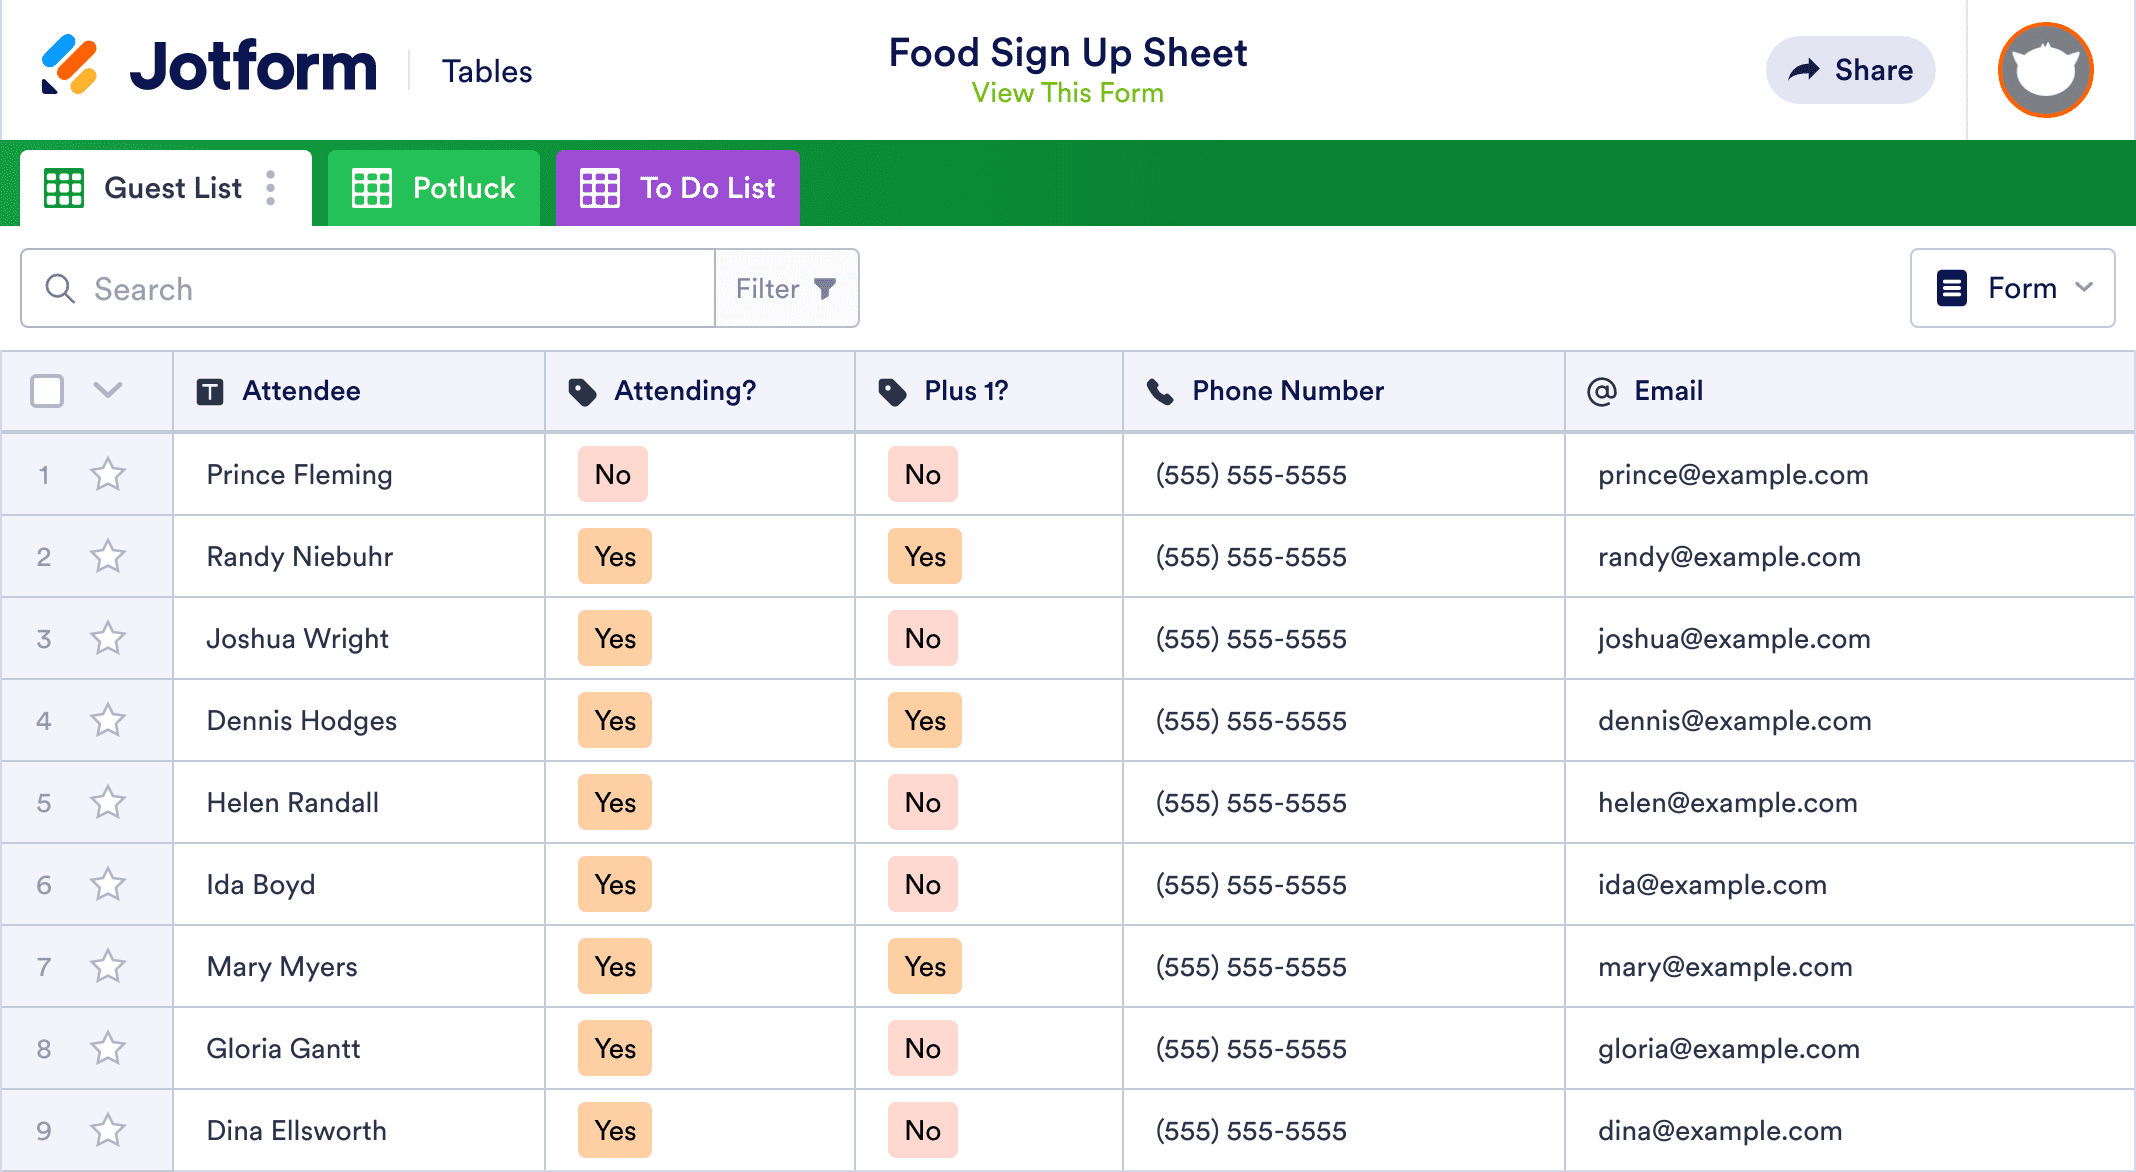Toggle the star favorite for Prince Fleming

click(108, 473)
